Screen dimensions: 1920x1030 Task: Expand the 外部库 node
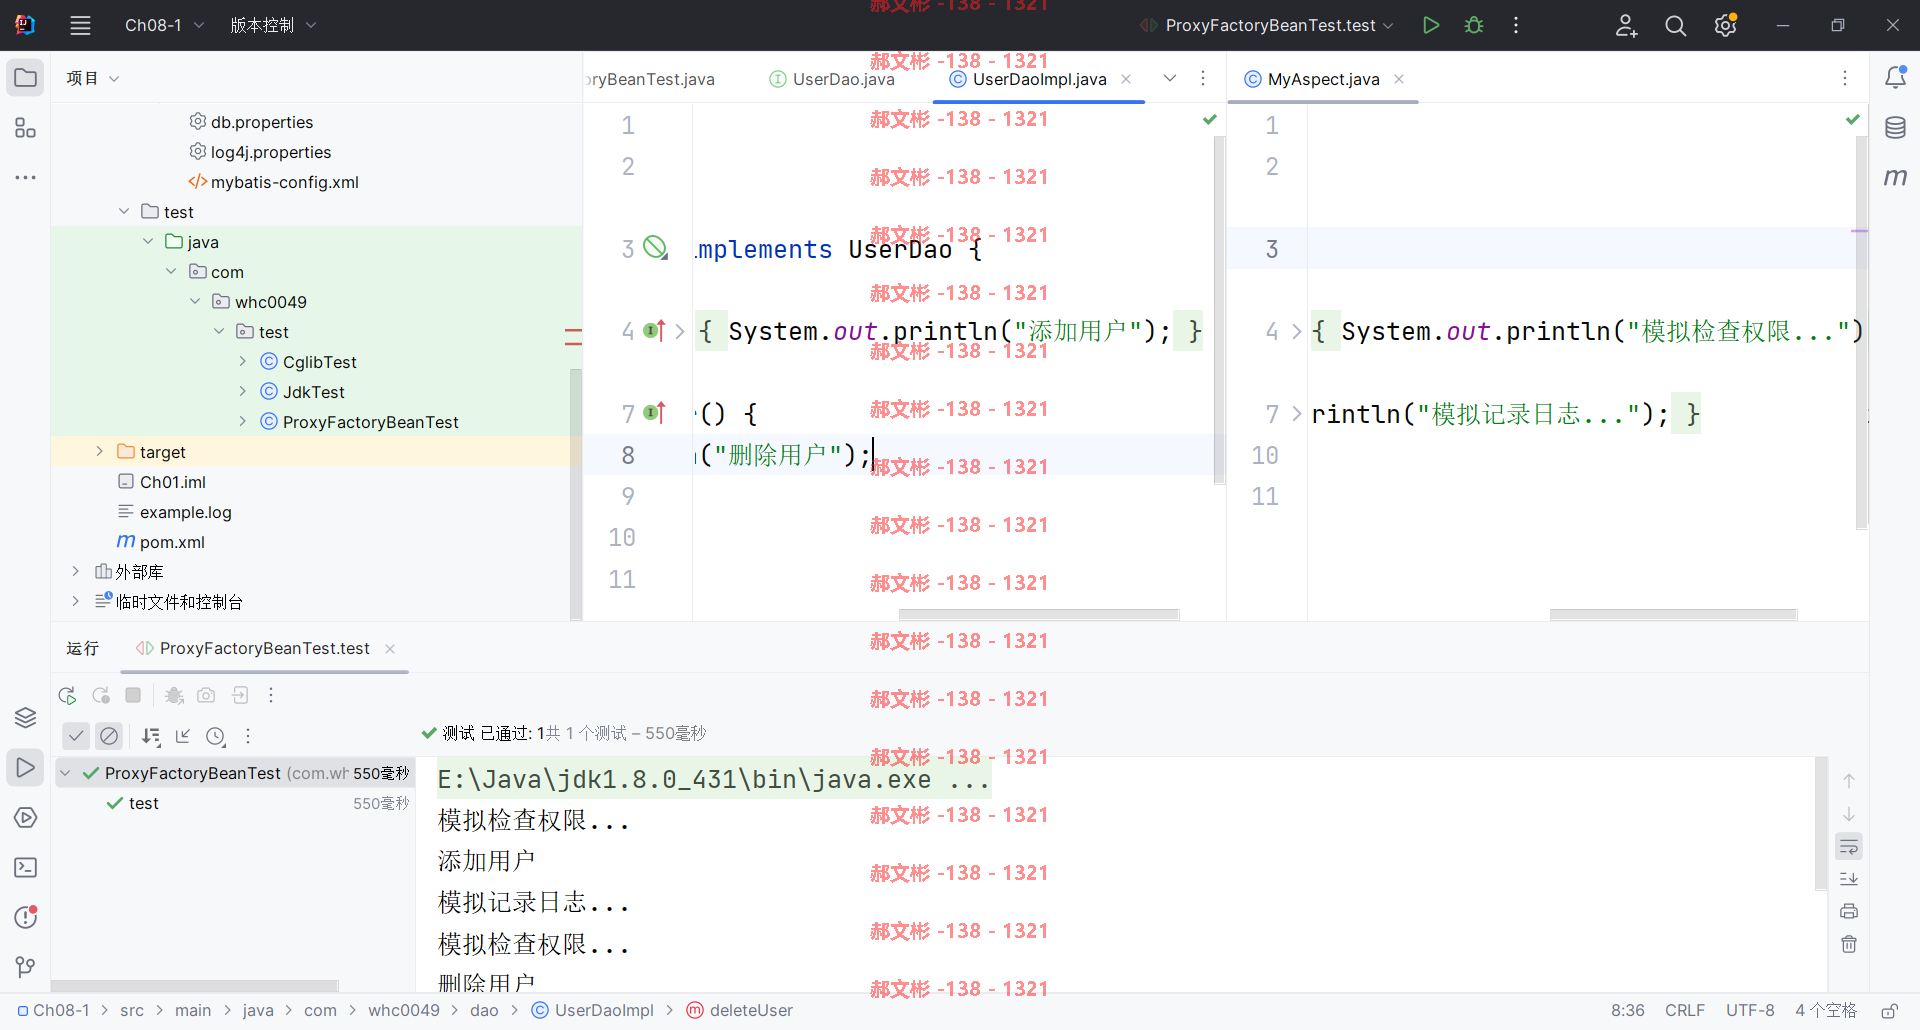[x=75, y=572]
